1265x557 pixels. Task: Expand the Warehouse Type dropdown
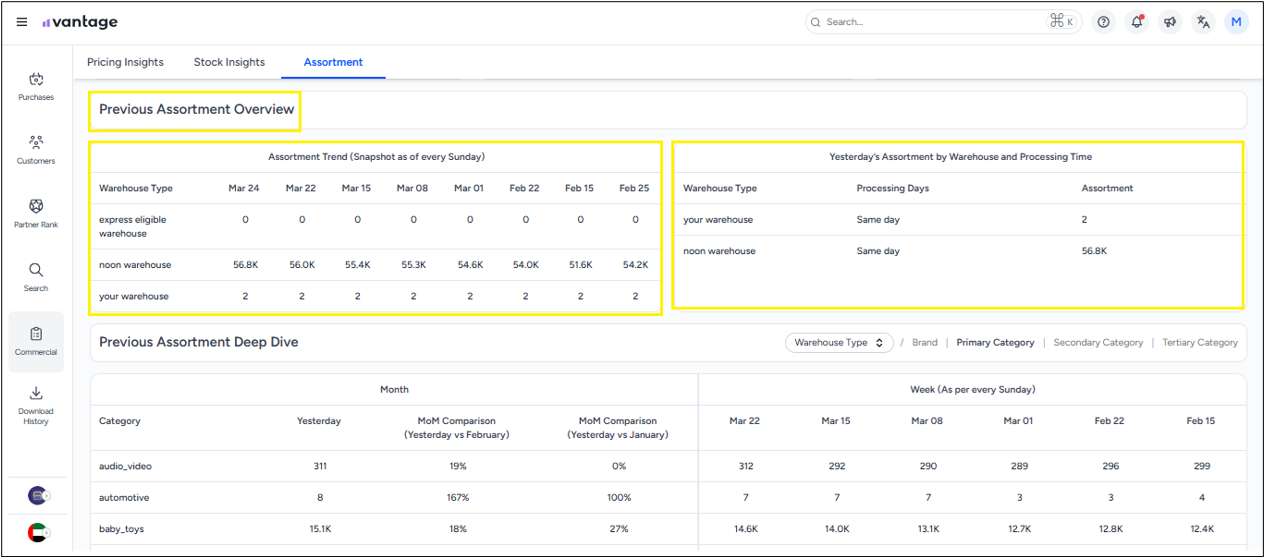click(839, 342)
